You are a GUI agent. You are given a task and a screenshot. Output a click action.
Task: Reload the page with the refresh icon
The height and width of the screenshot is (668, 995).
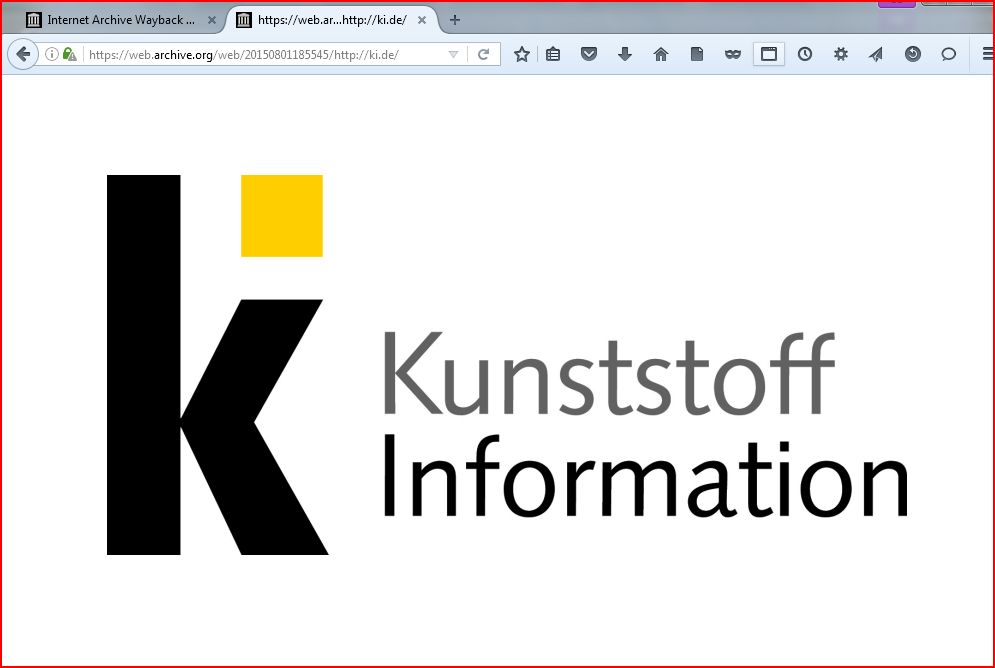[484, 55]
